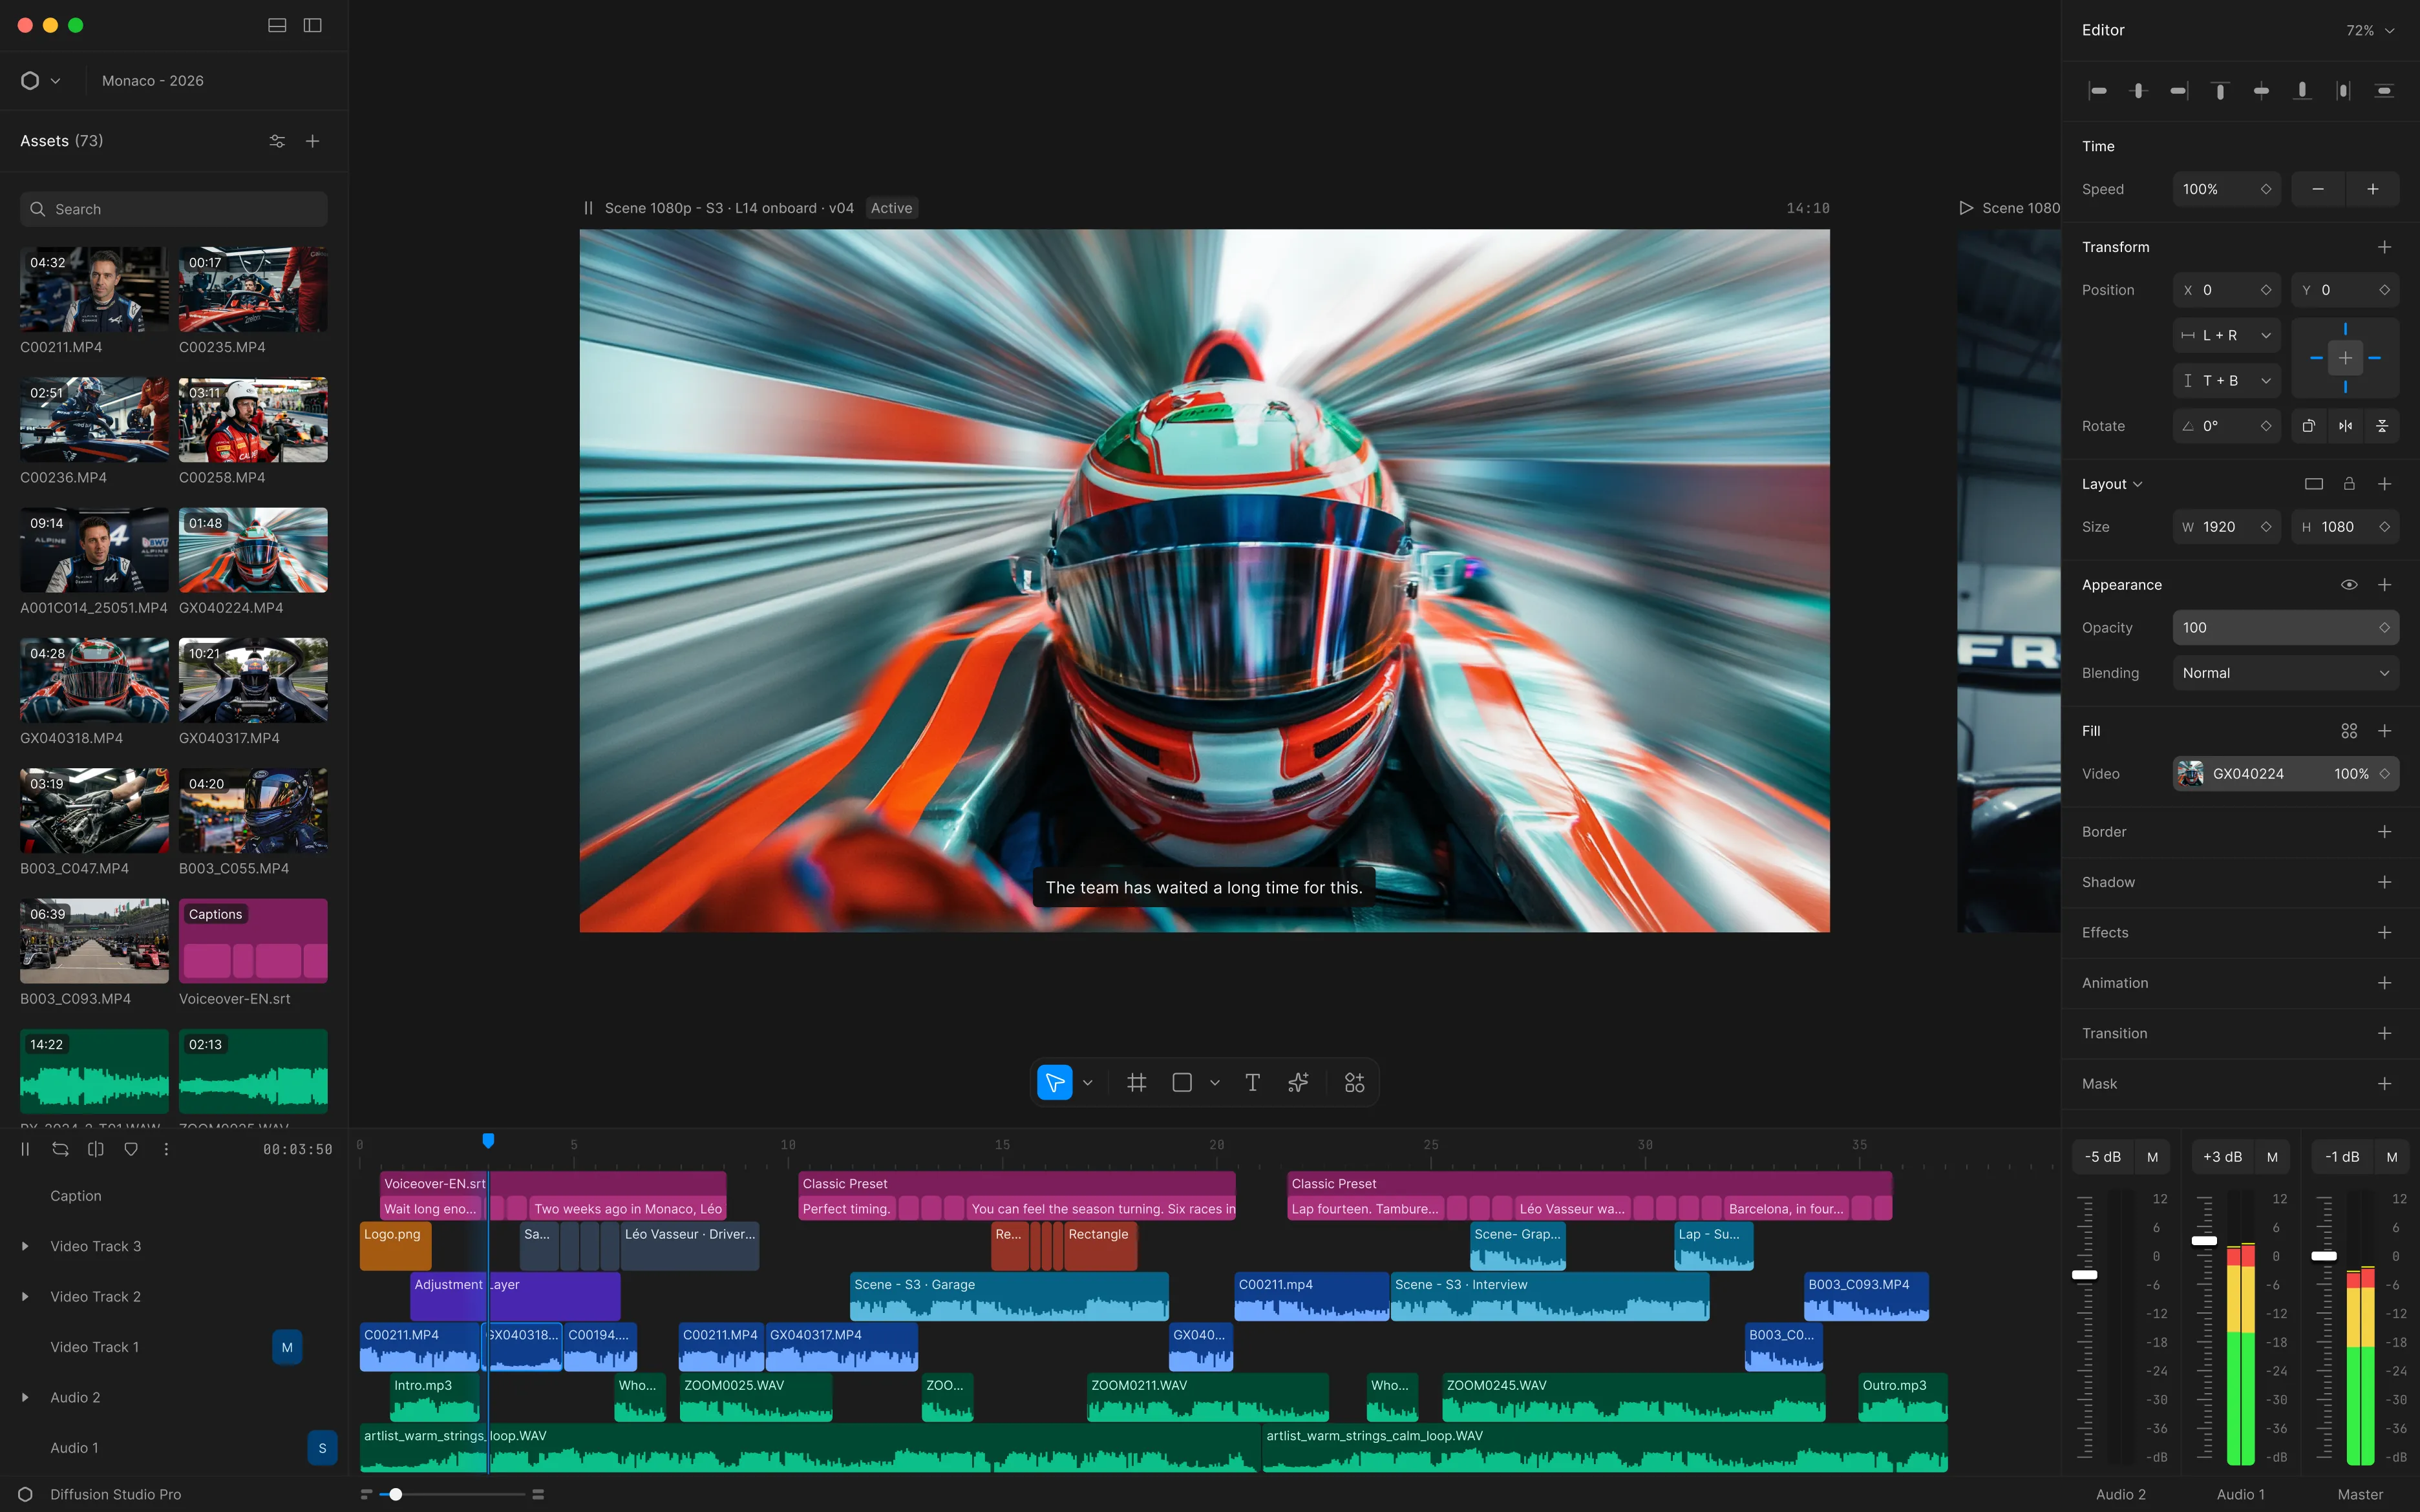
Task: Toggle solo on Audio 1 track
Action: coord(322,1448)
